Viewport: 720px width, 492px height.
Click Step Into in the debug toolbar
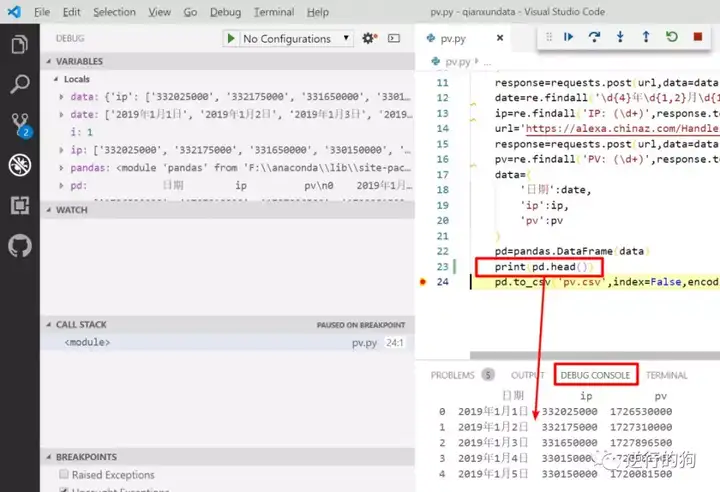(620, 37)
